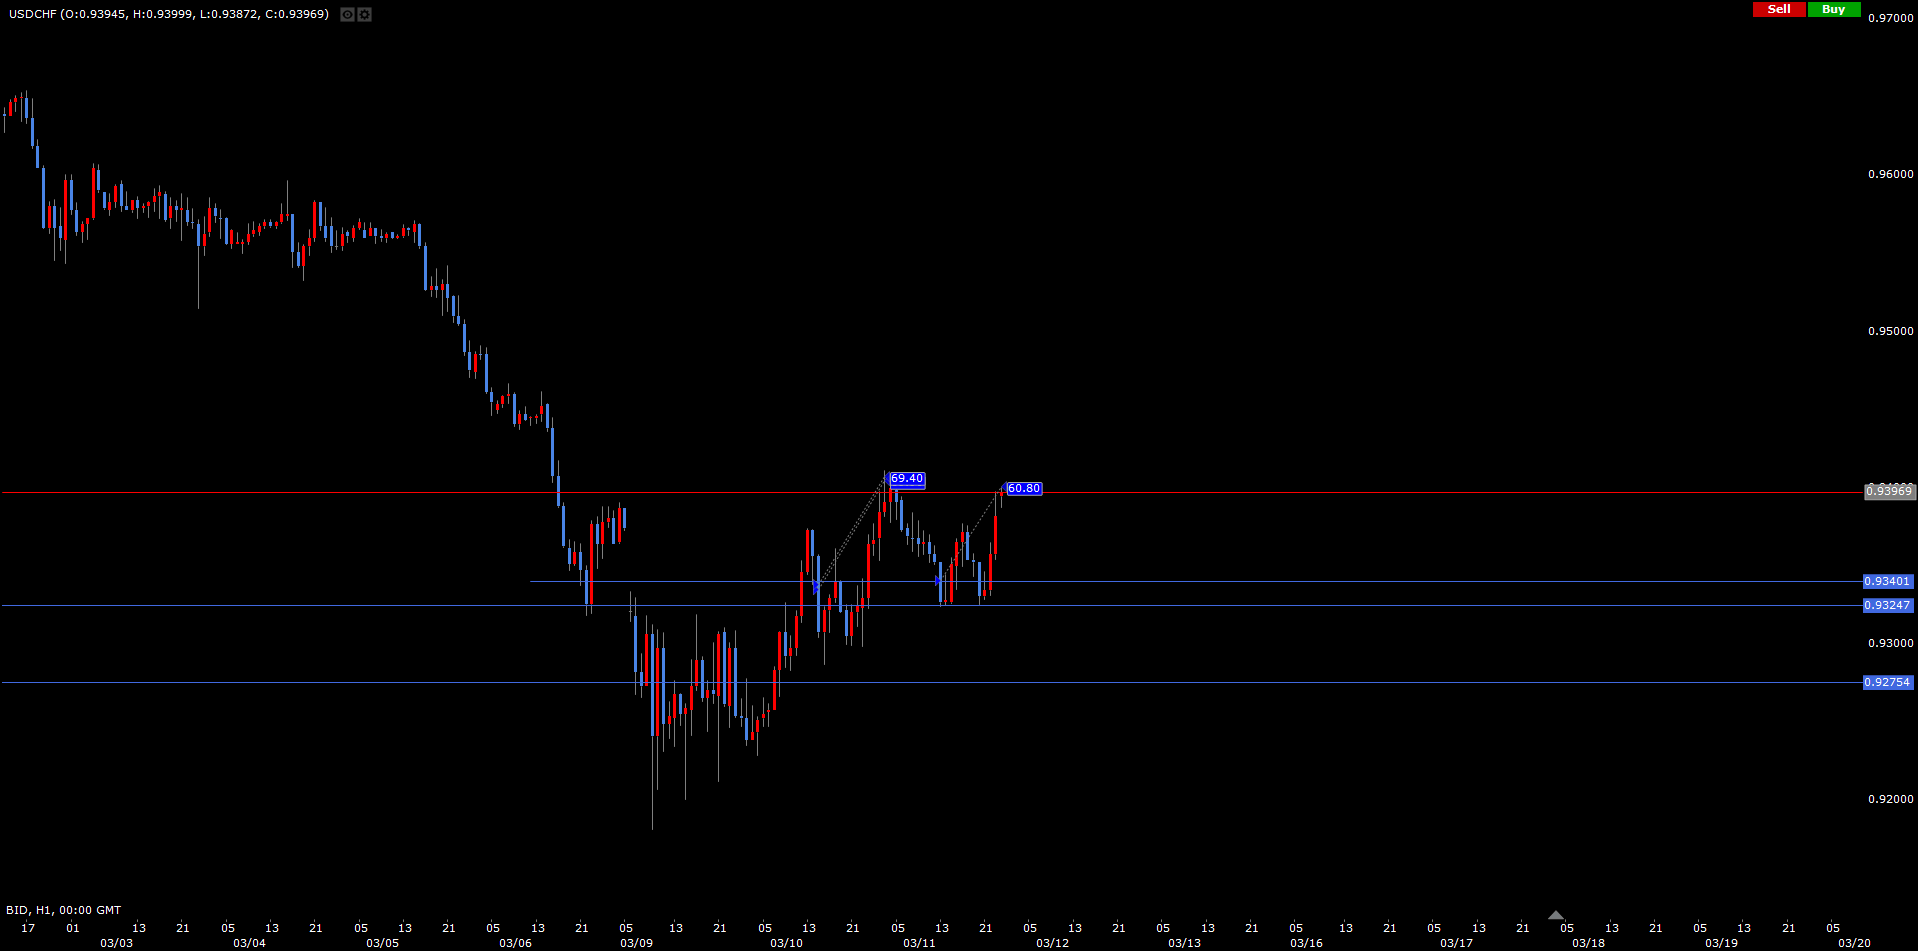Click the 0.95000 price scale label
The width and height of the screenshot is (1918, 951).
pyautogui.click(x=1890, y=331)
